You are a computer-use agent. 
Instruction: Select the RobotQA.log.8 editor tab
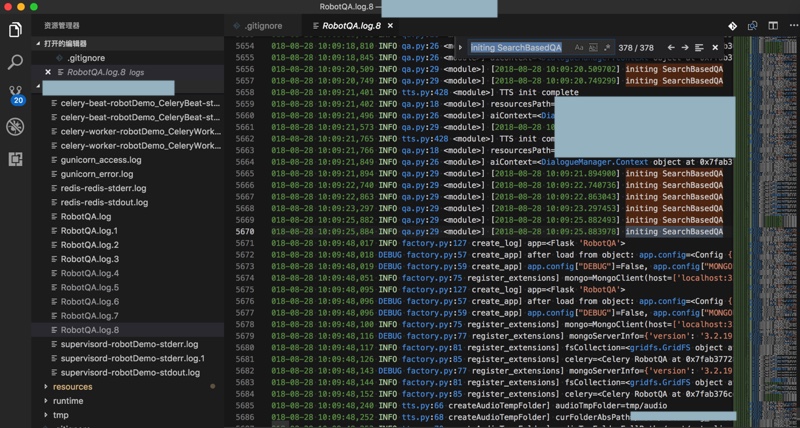[349, 26]
